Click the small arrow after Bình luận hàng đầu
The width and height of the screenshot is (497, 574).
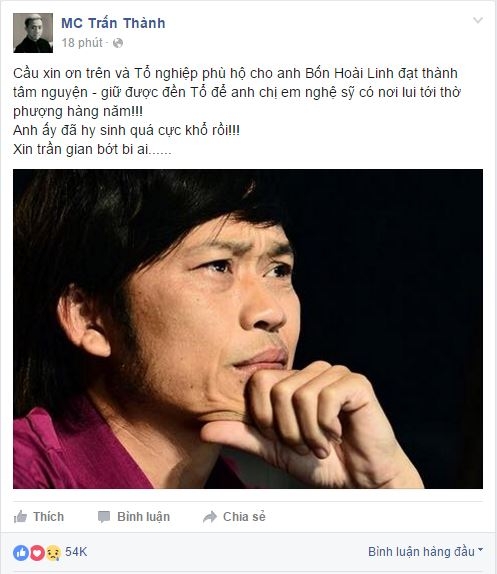[481, 549]
